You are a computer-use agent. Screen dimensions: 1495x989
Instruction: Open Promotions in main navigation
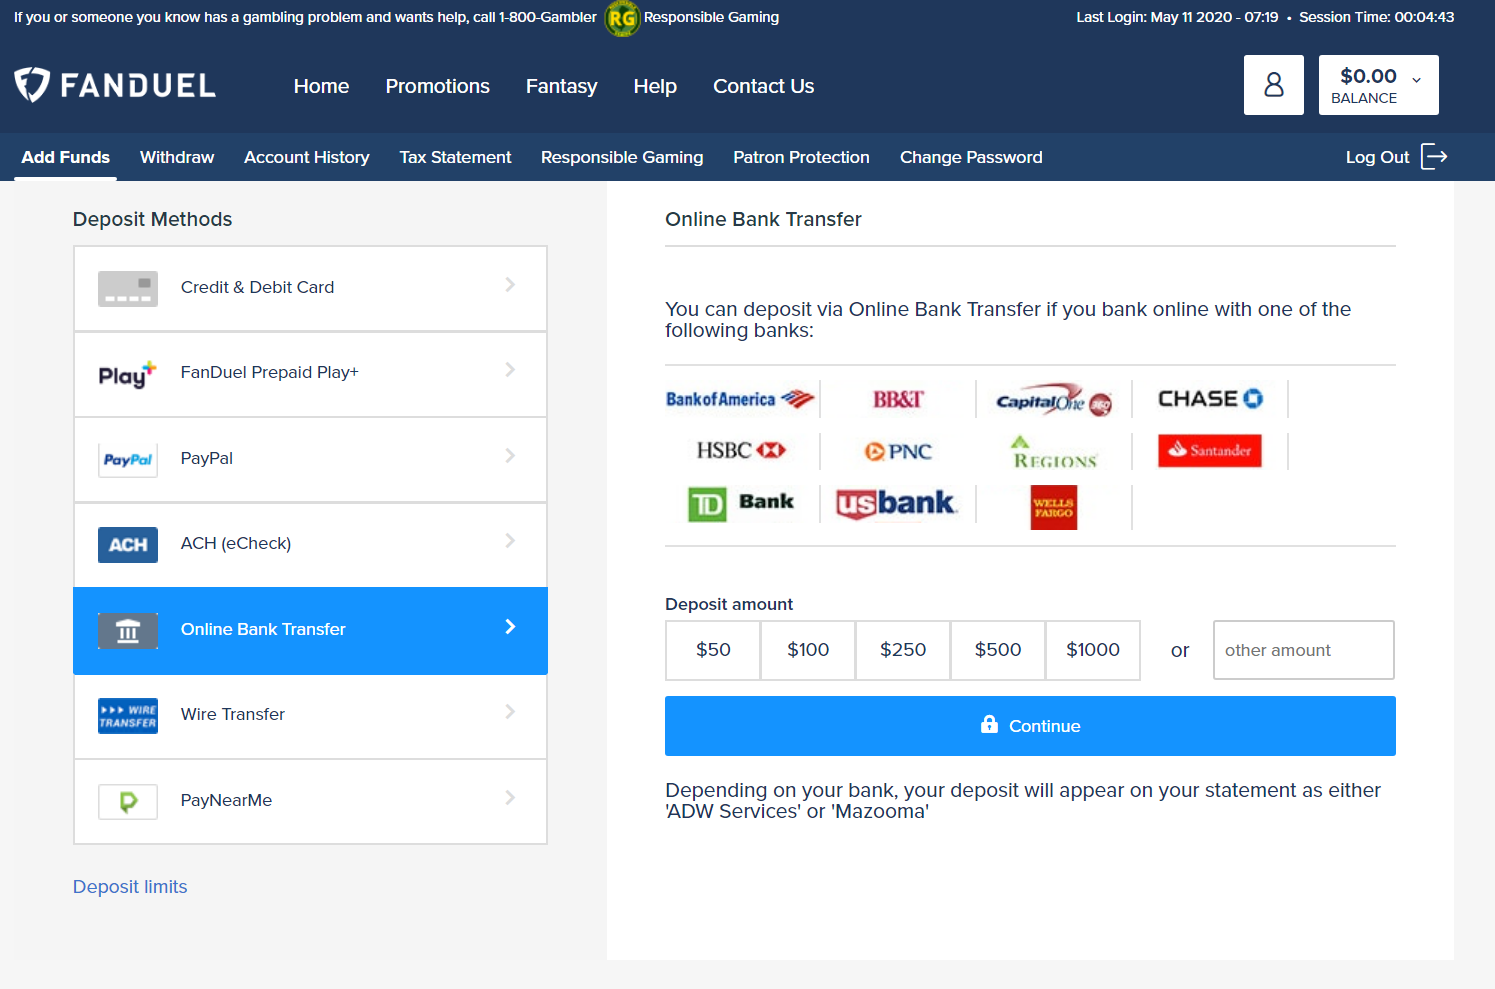pos(437,86)
